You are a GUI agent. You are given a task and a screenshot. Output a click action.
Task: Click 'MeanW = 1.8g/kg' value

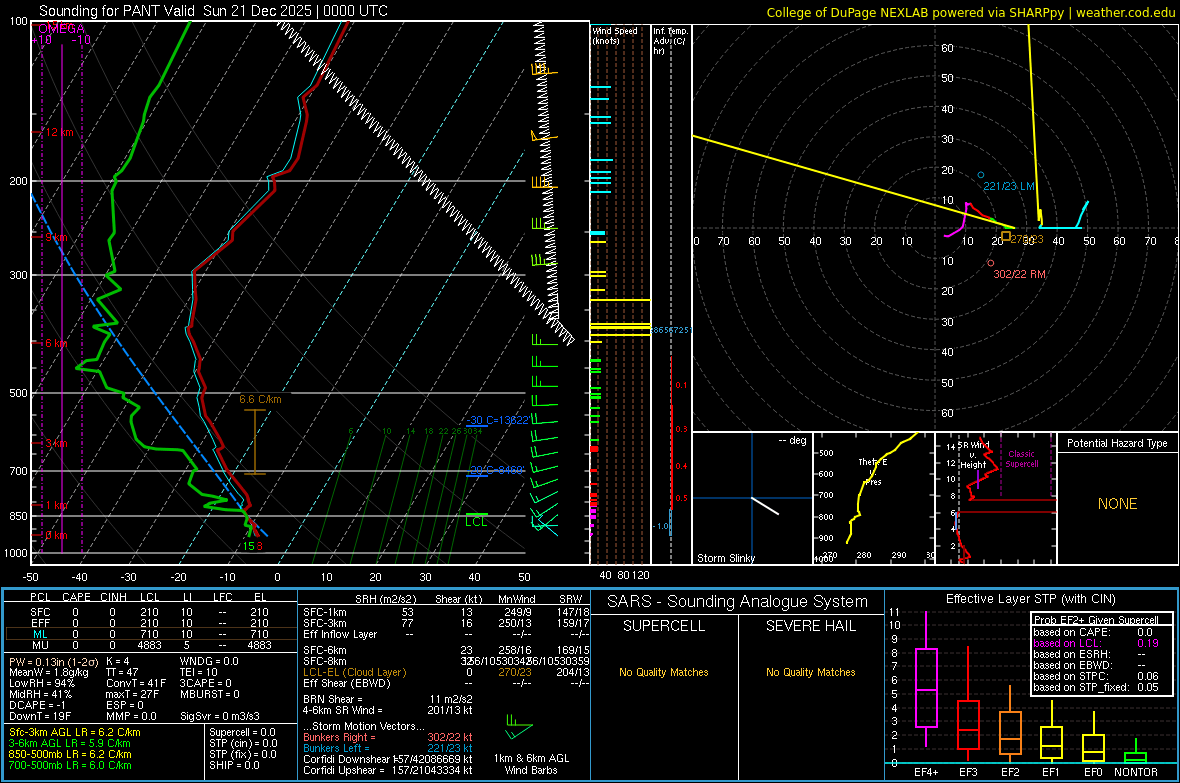coord(49,672)
